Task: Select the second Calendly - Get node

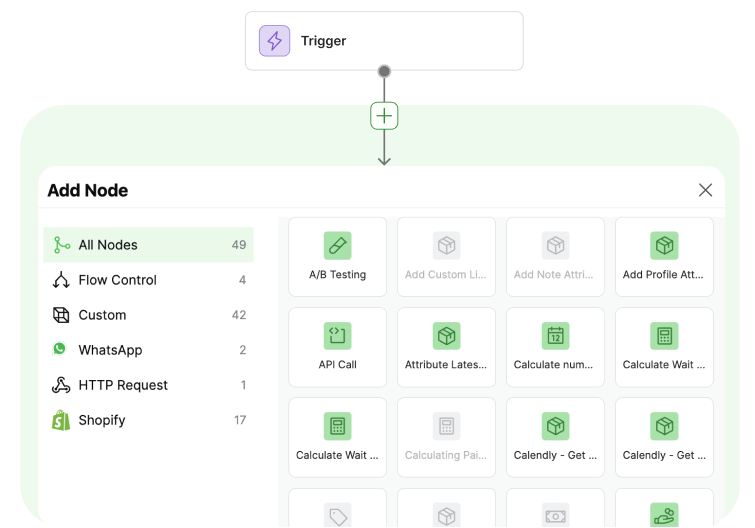Action: pos(664,438)
